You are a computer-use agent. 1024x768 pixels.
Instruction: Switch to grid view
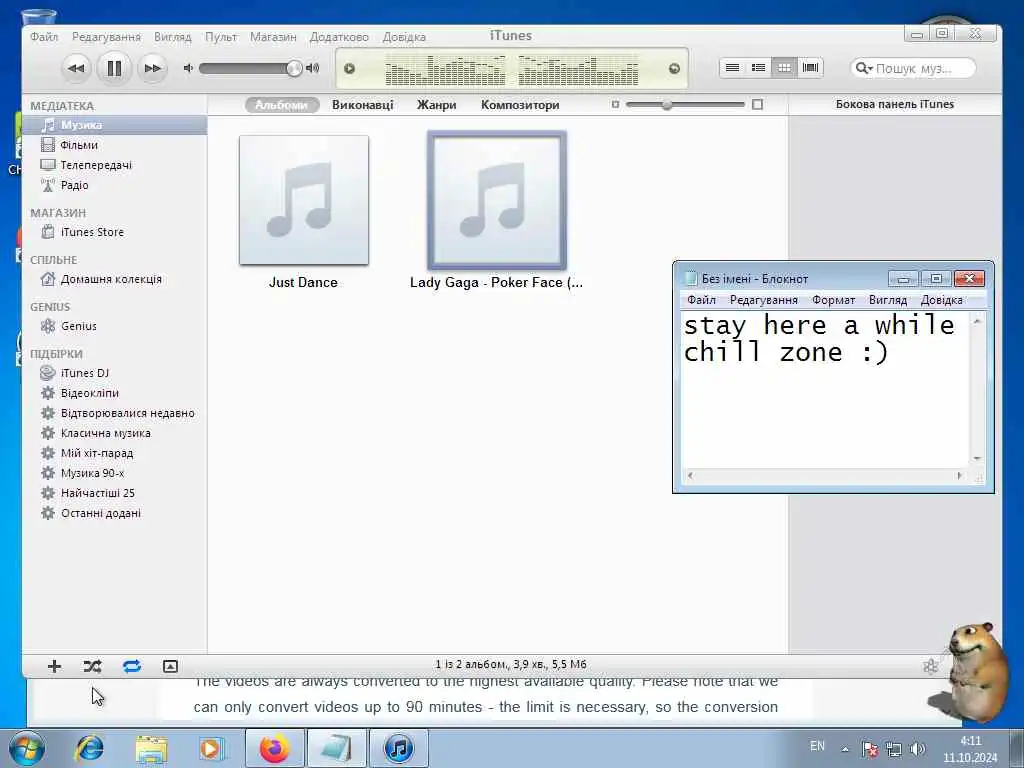784,68
